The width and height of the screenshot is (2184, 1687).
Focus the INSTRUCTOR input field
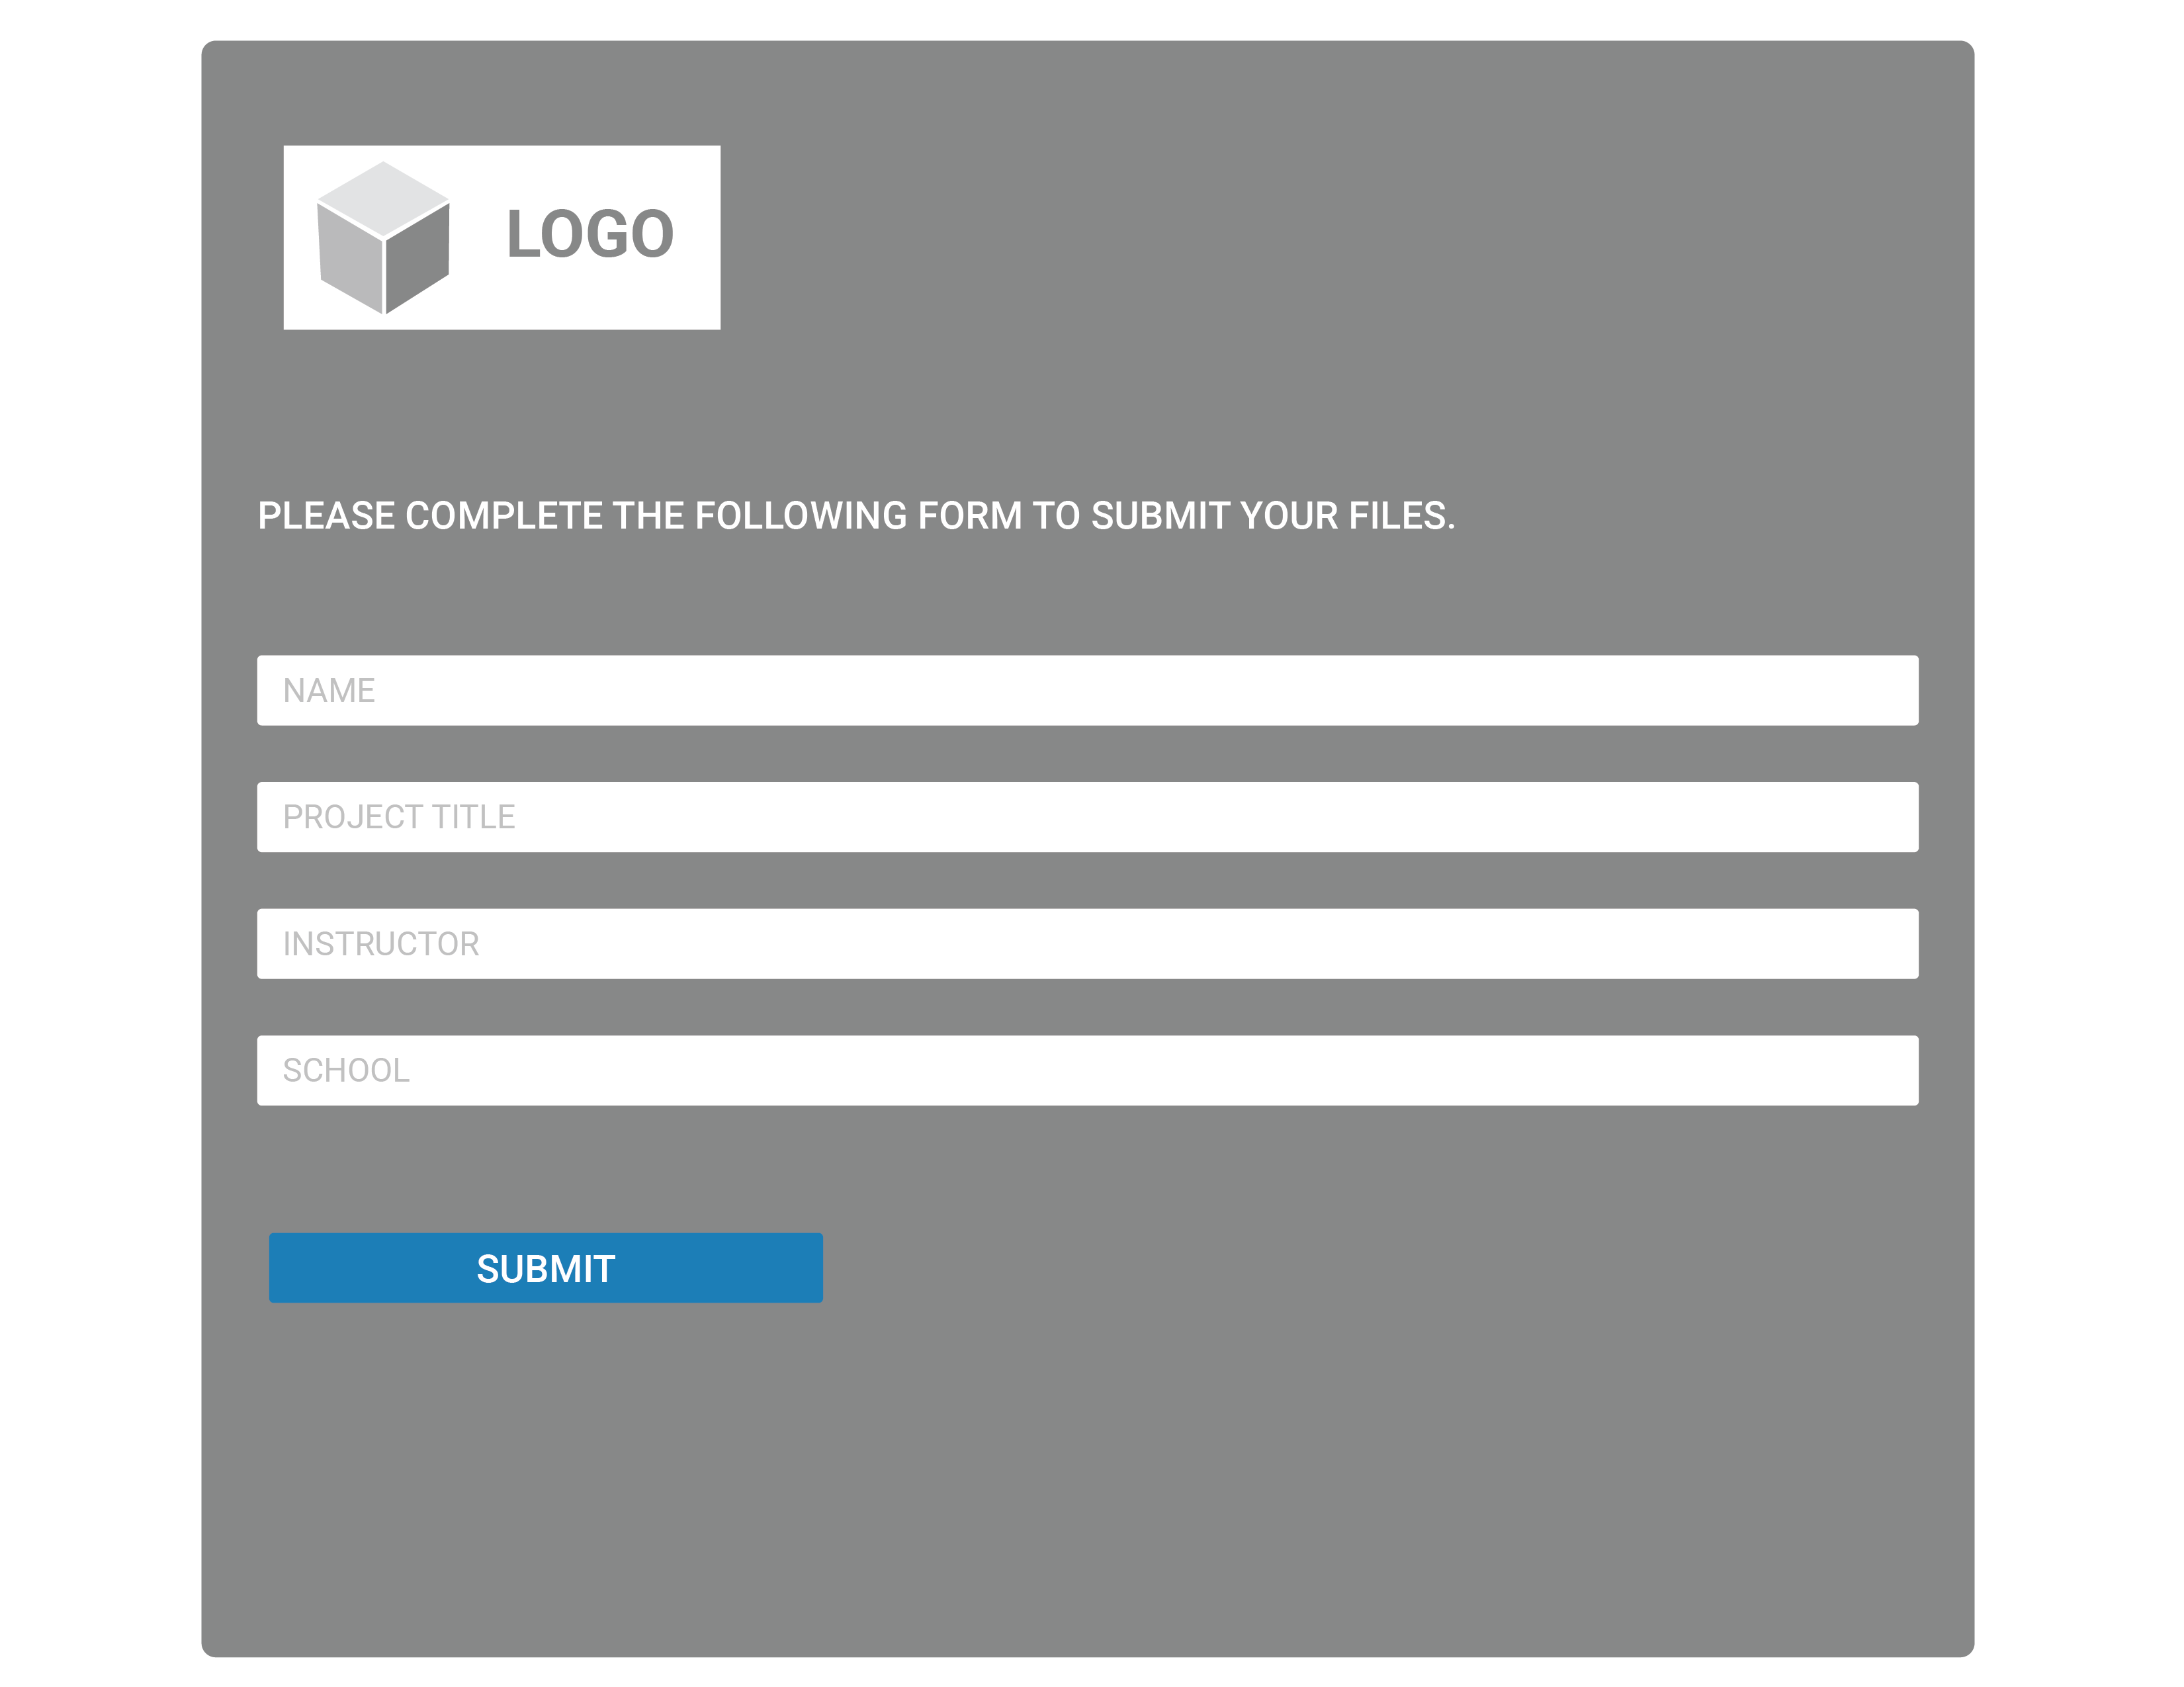pos(1088,944)
